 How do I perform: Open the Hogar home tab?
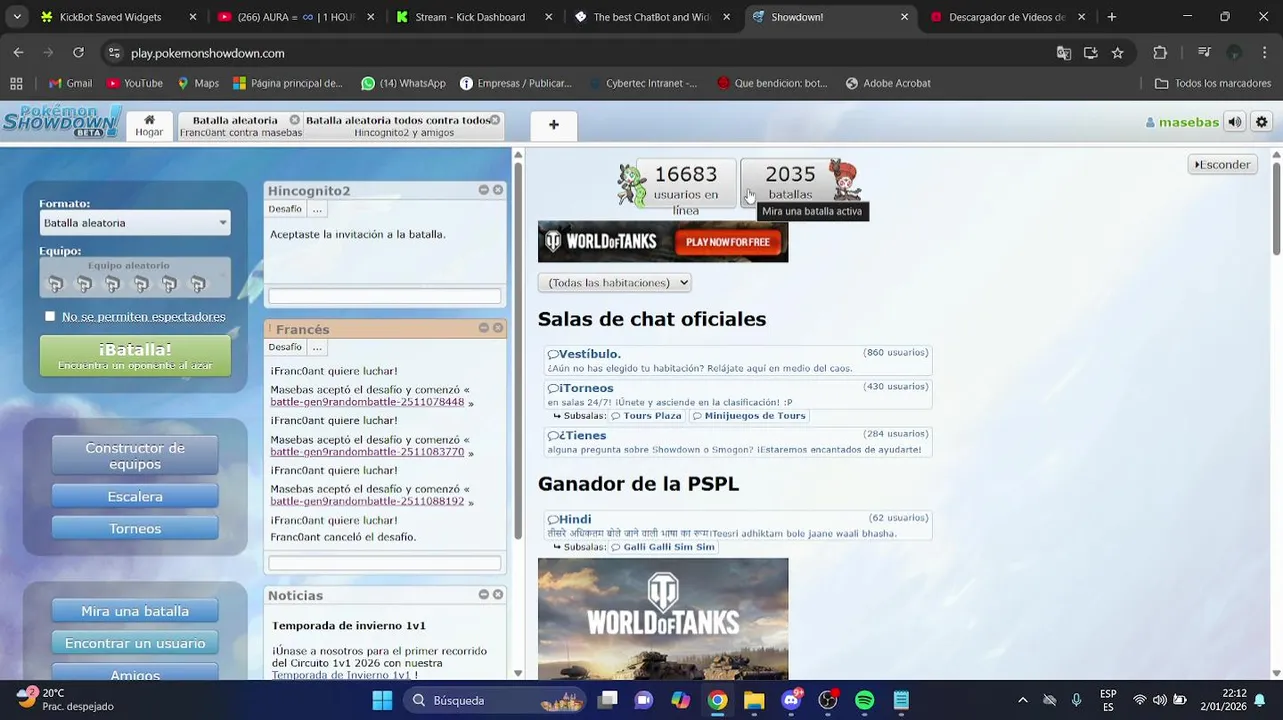point(149,125)
